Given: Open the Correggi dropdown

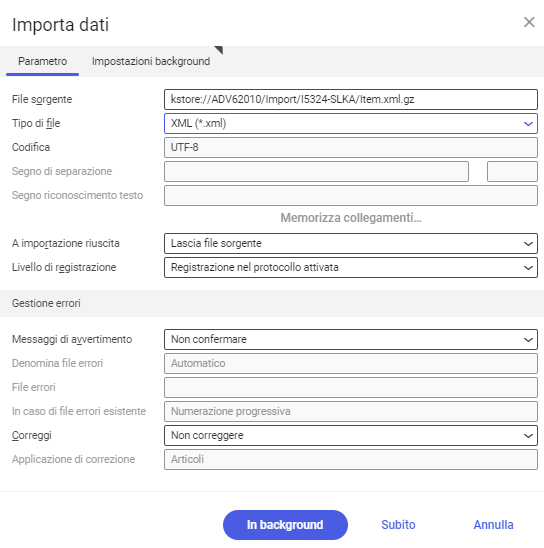Looking at the screenshot, I should [351, 435].
